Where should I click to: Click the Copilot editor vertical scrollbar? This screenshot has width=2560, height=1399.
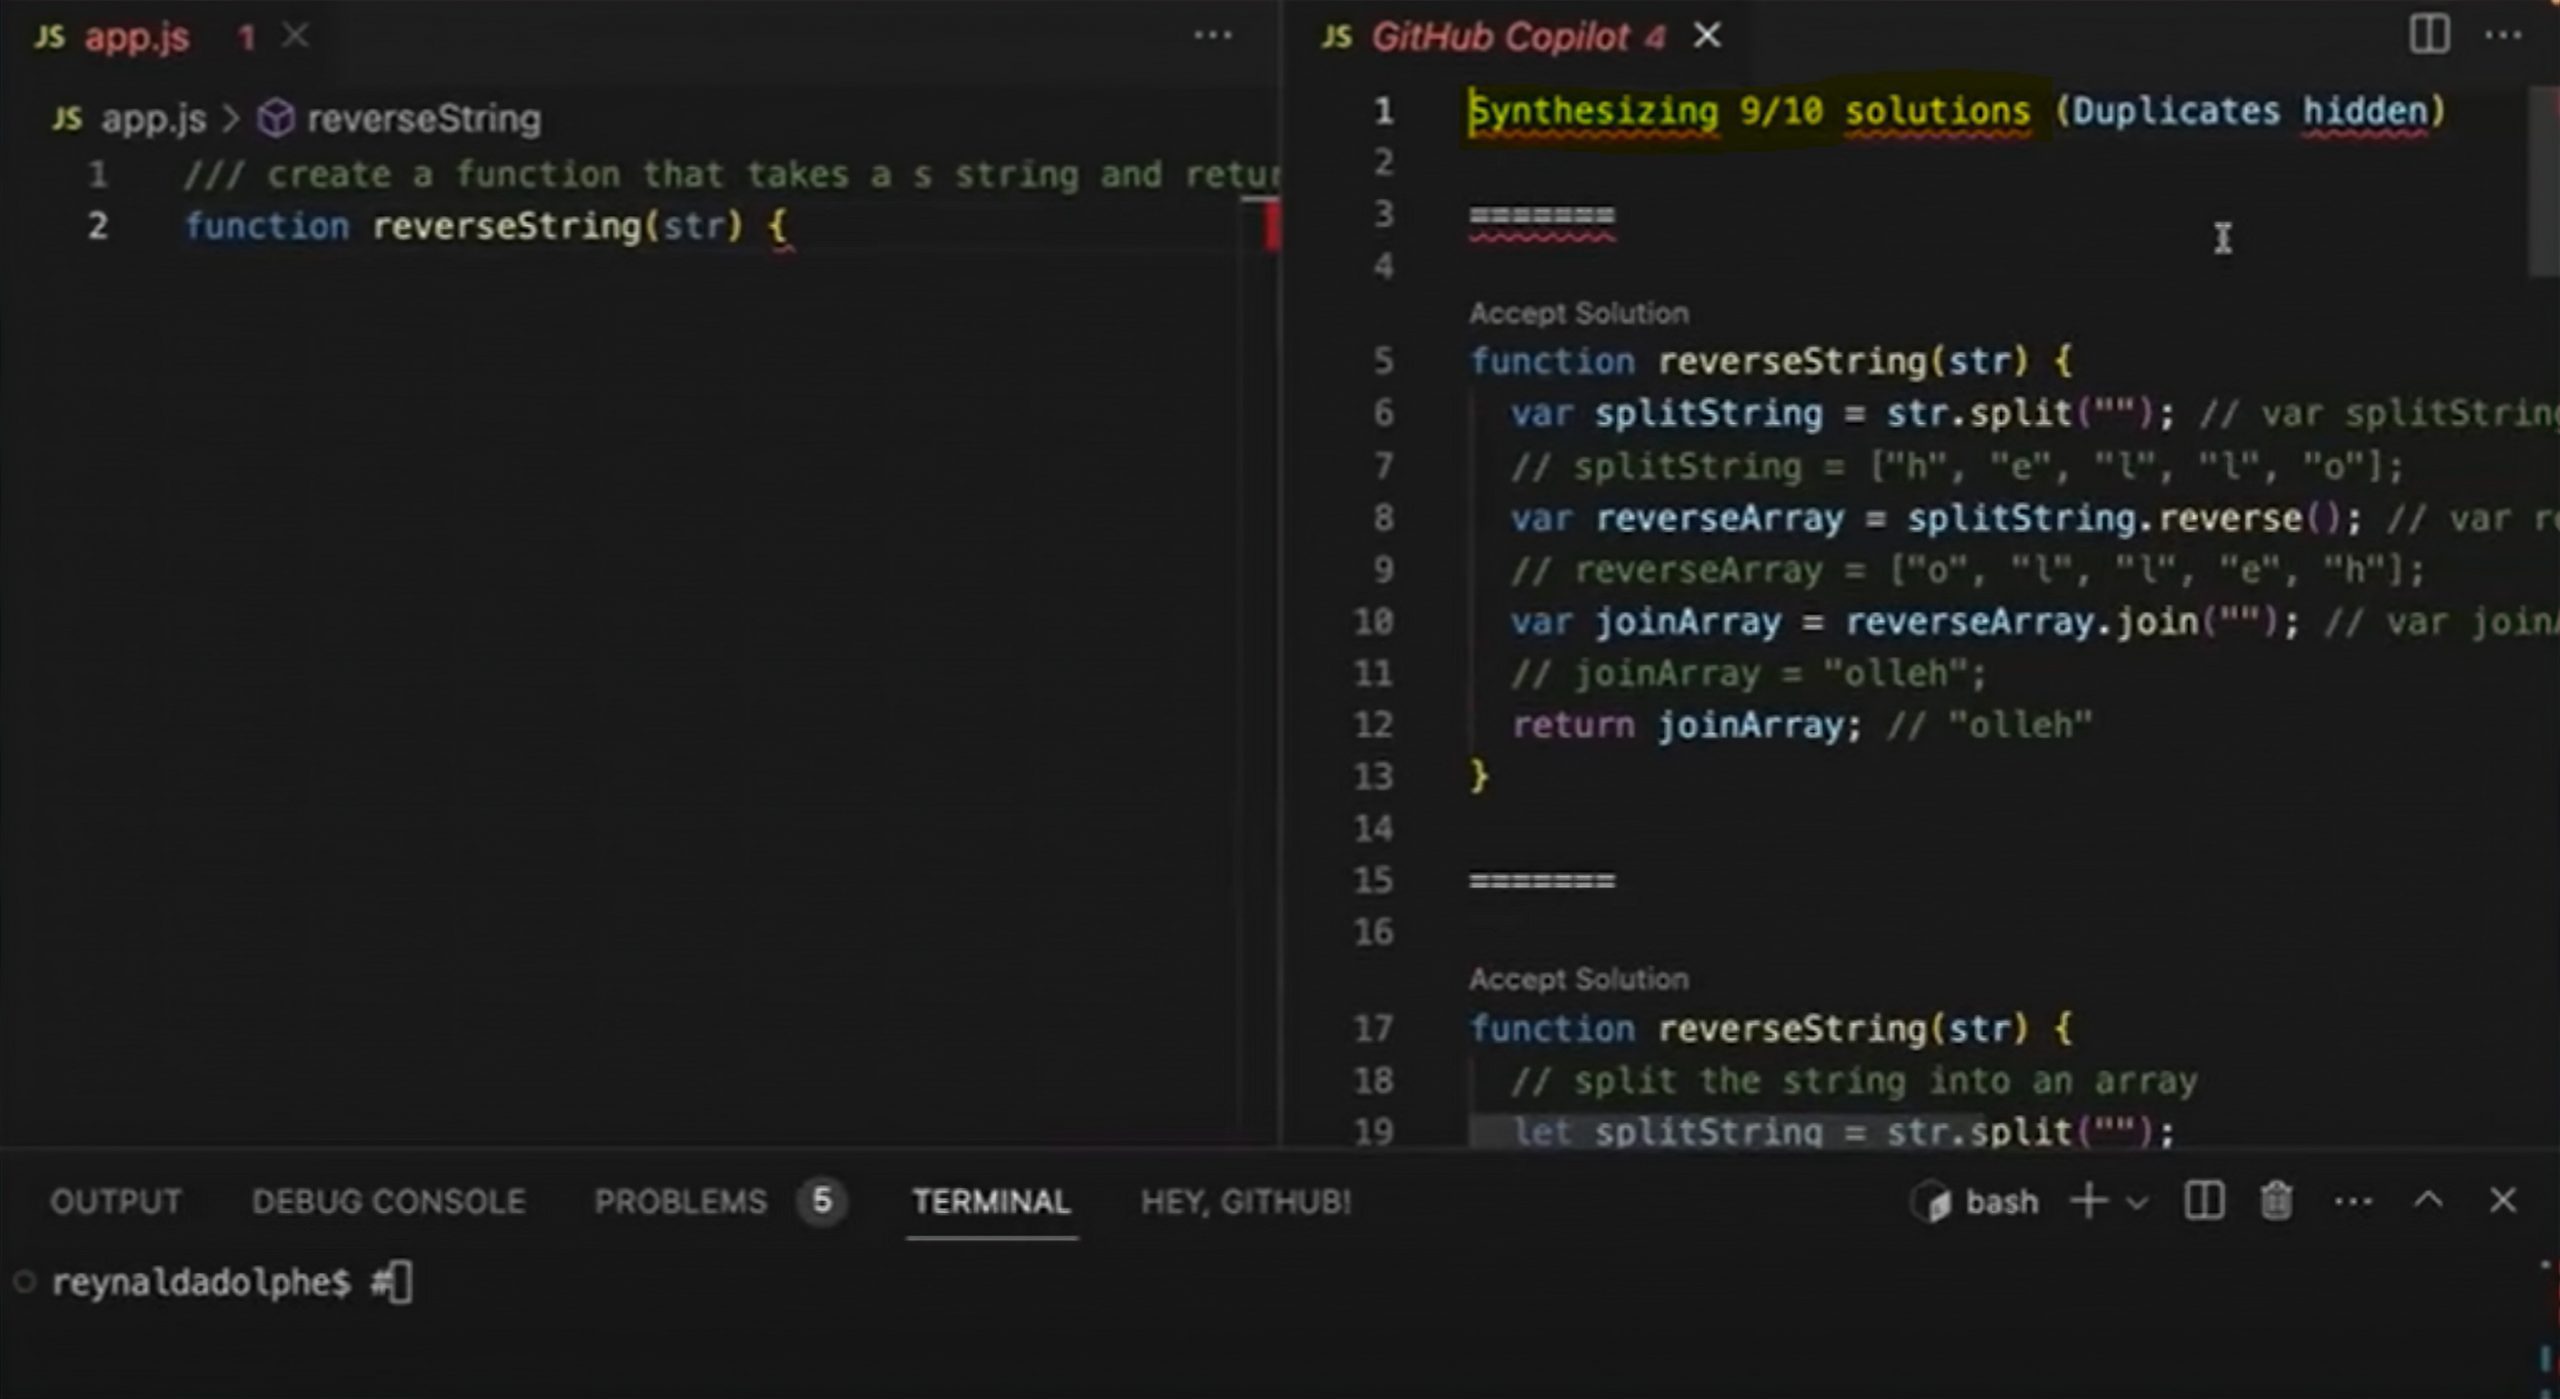(x=2542, y=182)
